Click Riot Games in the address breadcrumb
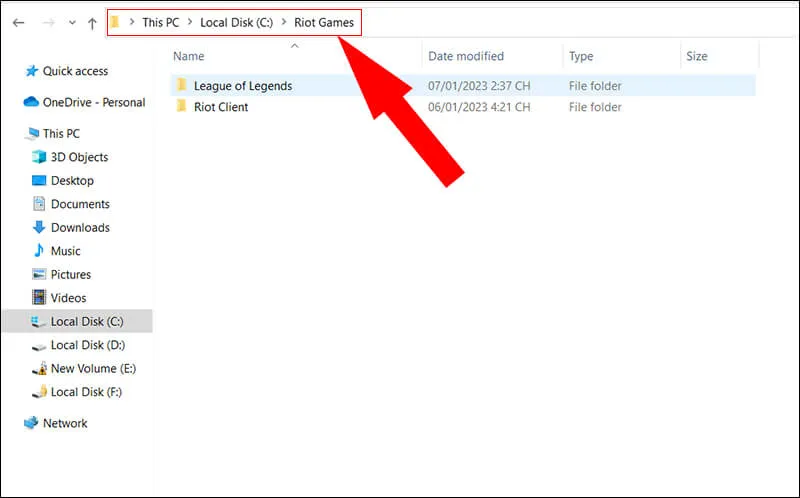800x498 pixels. (324, 22)
